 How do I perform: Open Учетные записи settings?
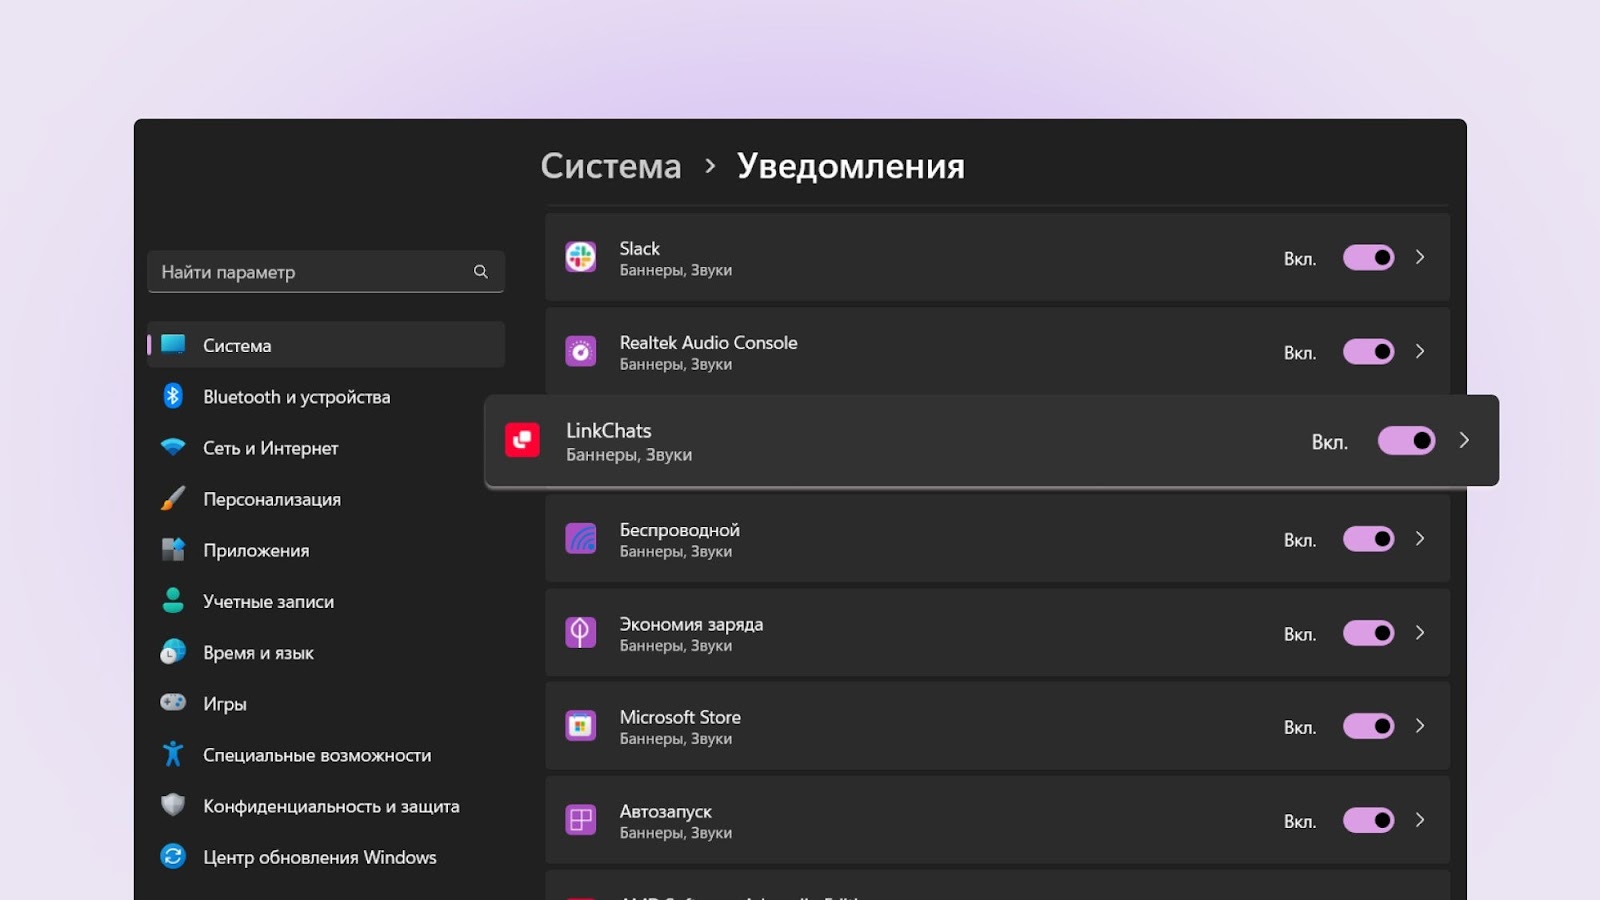pos(326,600)
